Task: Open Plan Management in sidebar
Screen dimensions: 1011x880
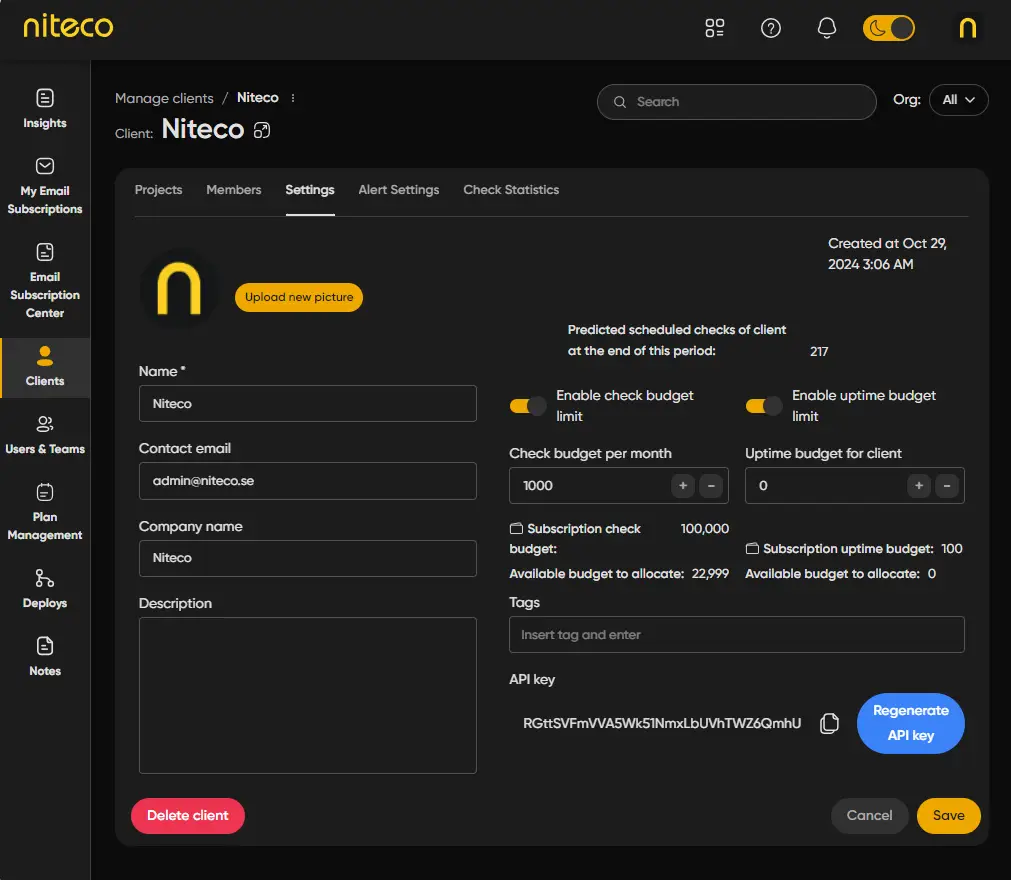Action: click(44, 512)
